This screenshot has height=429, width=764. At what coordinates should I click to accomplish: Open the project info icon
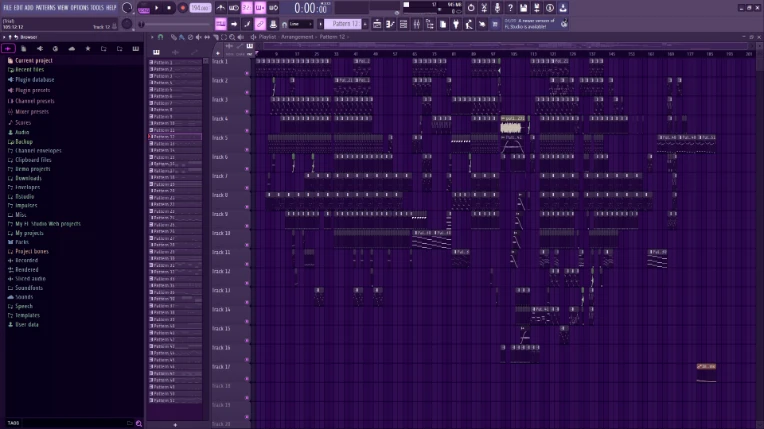[550, 8]
